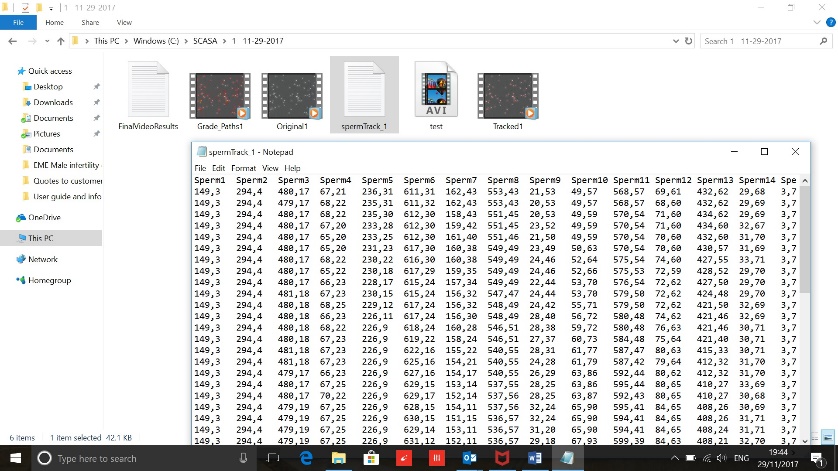
Task: Select Quick access in navigation pane
Action: (x=50, y=71)
